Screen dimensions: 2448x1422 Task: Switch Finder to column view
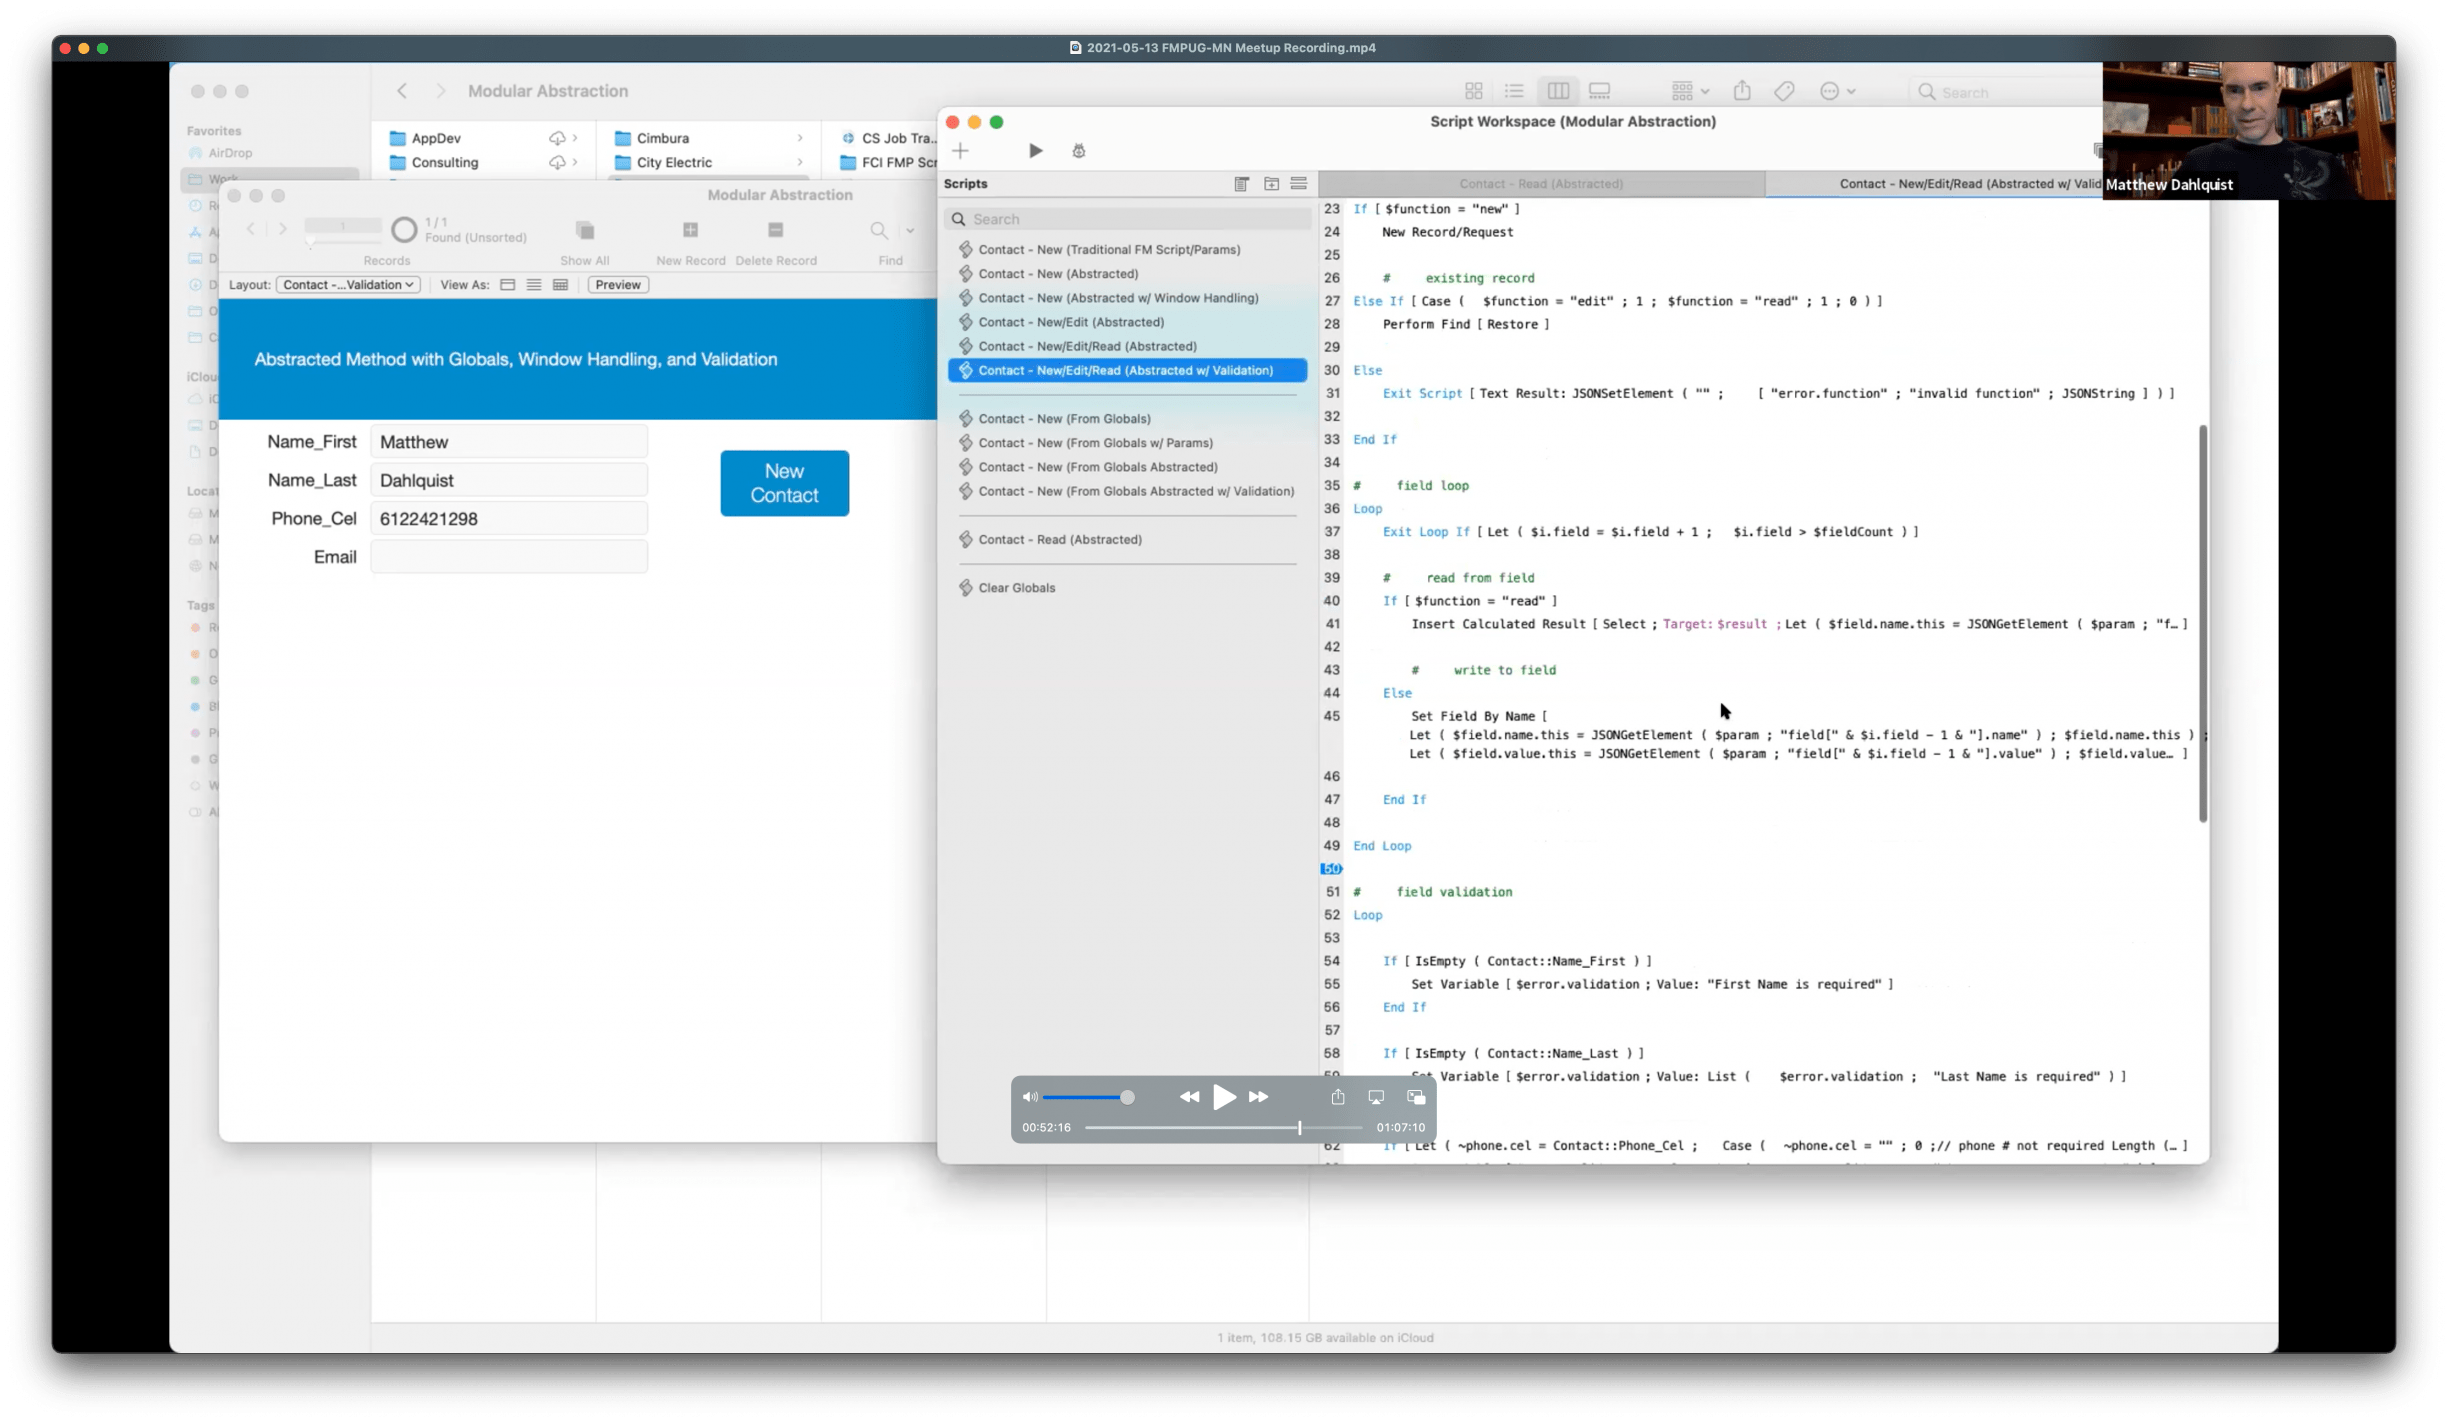1557,91
